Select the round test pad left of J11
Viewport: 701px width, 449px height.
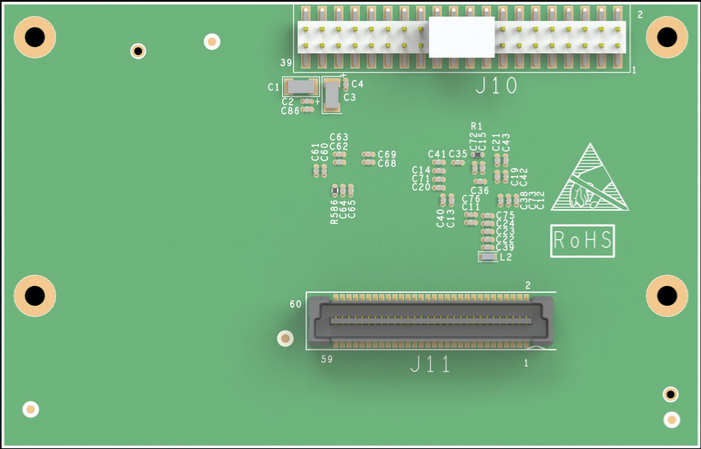tap(285, 339)
